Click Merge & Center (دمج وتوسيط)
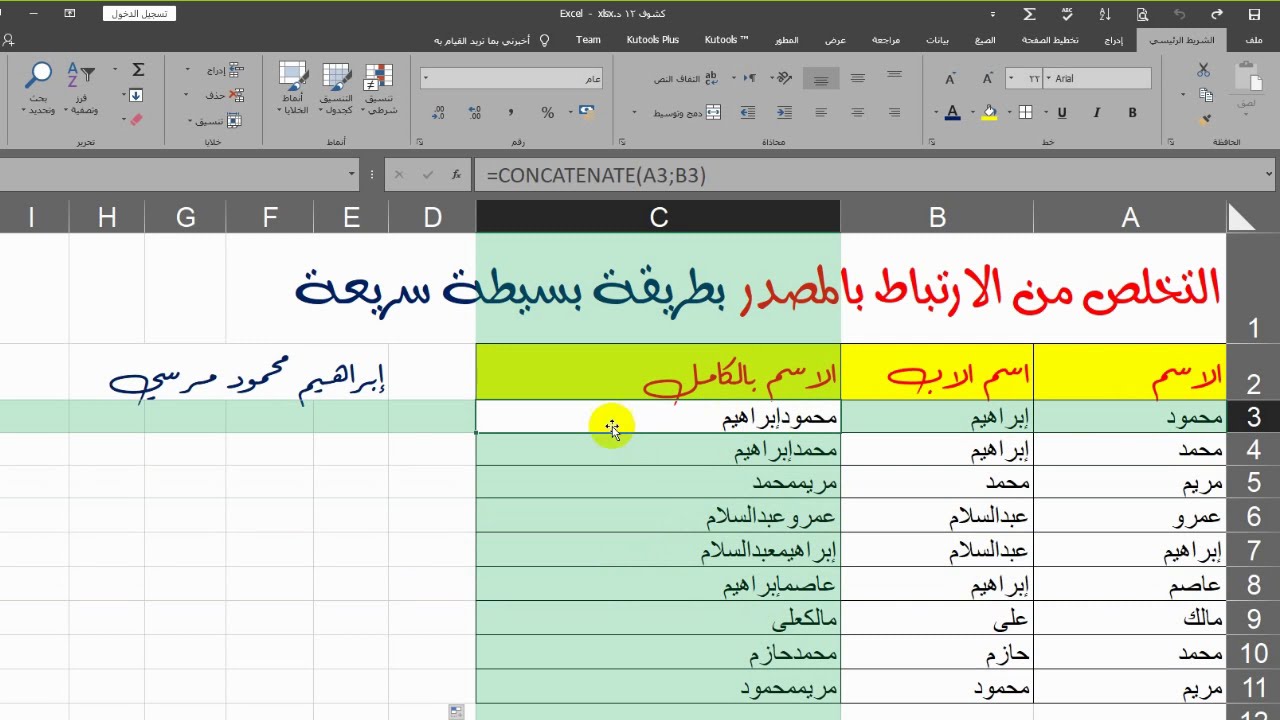 pyautogui.click(x=686, y=113)
